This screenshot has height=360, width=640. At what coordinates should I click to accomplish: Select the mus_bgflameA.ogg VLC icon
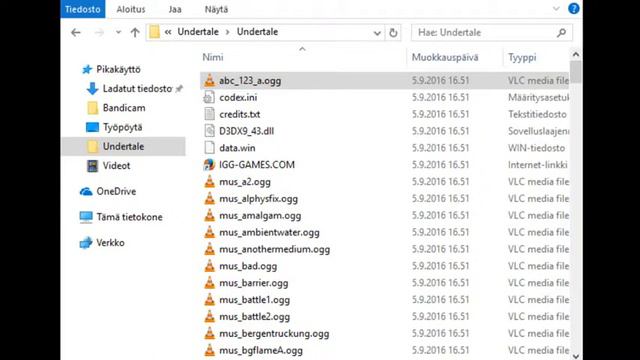click(209, 350)
